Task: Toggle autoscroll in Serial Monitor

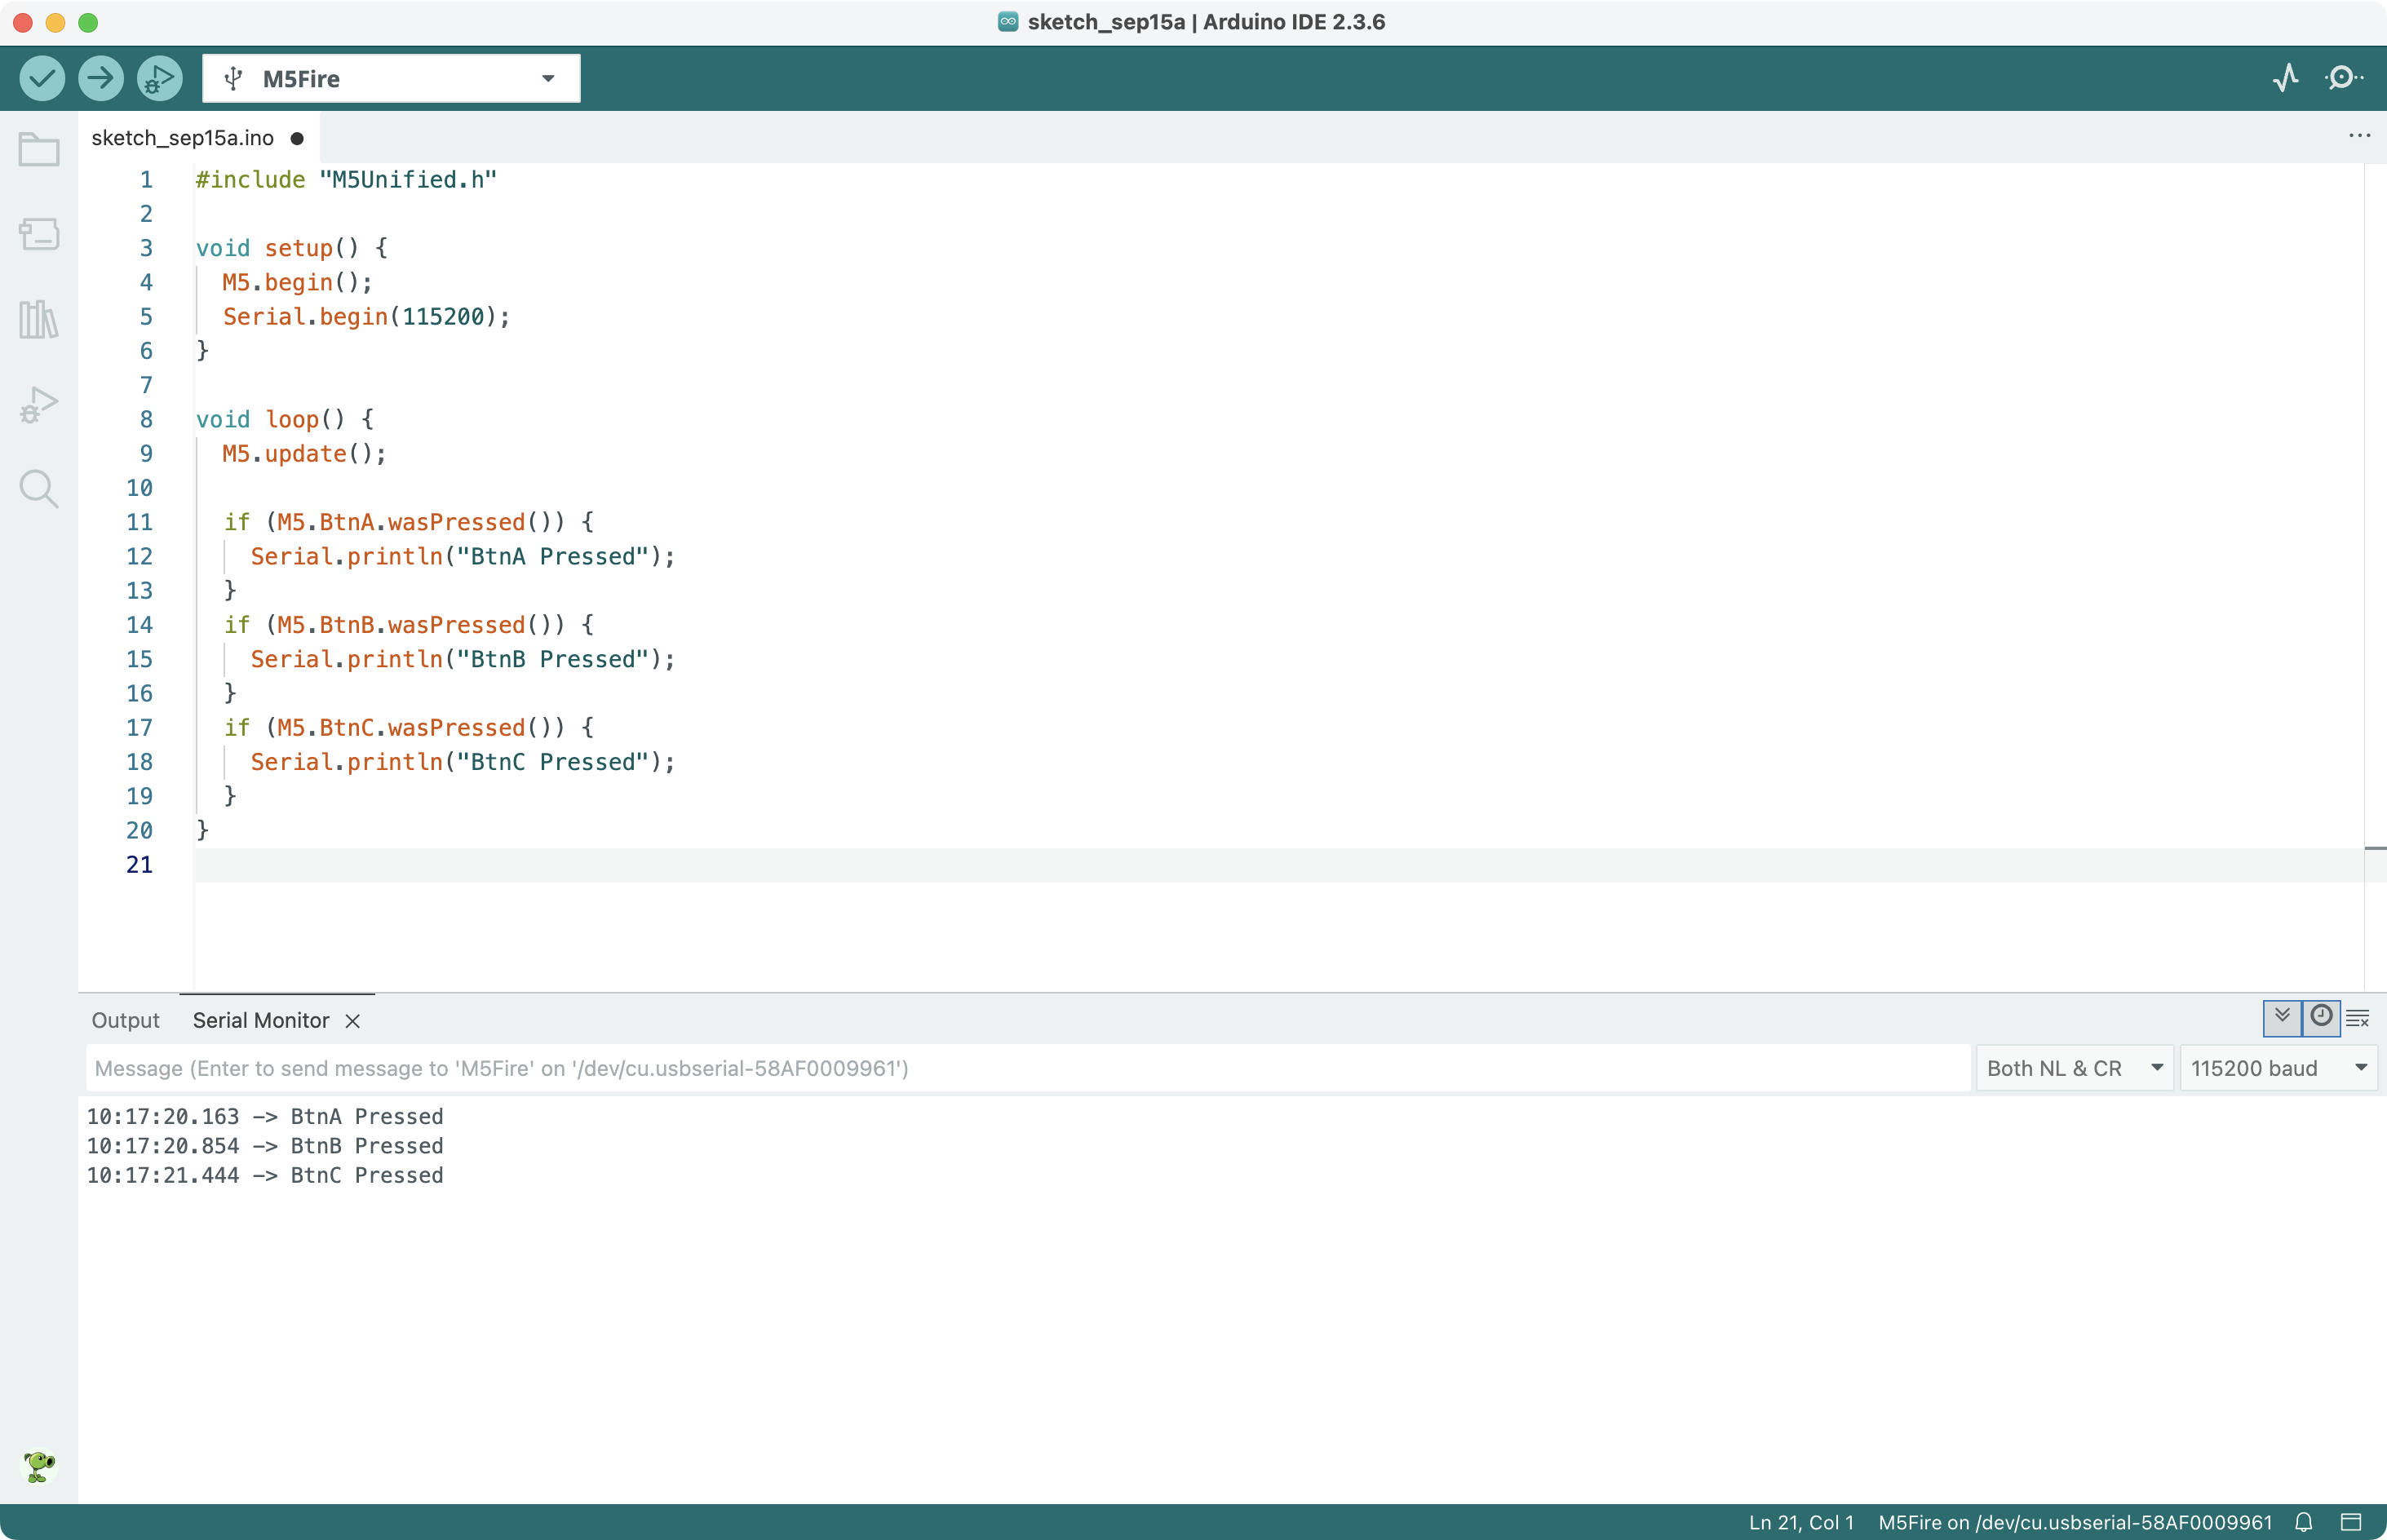Action: point(2282,1018)
